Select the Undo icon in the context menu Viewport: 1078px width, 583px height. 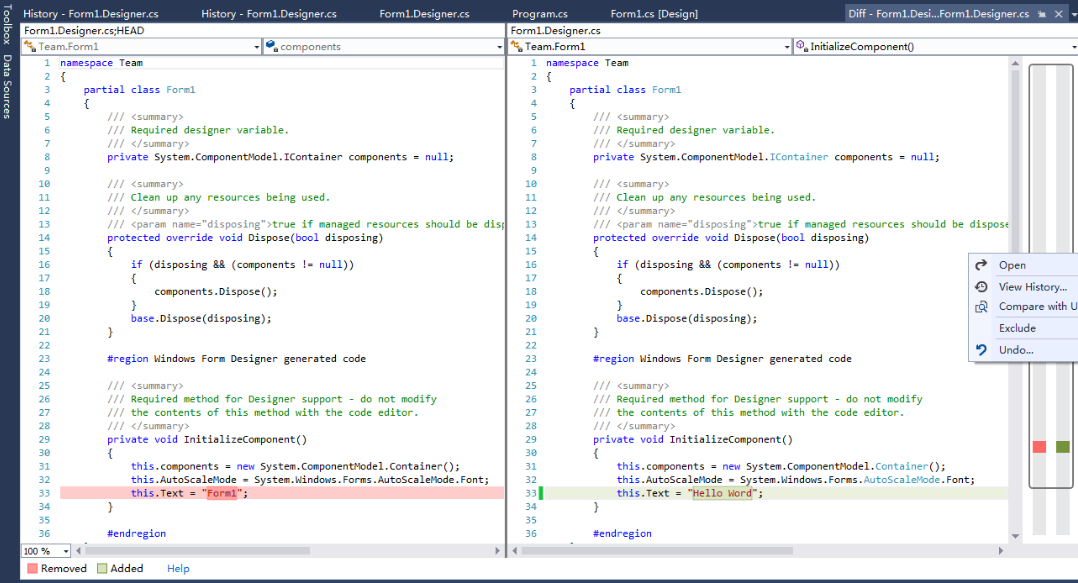[x=982, y=349]
